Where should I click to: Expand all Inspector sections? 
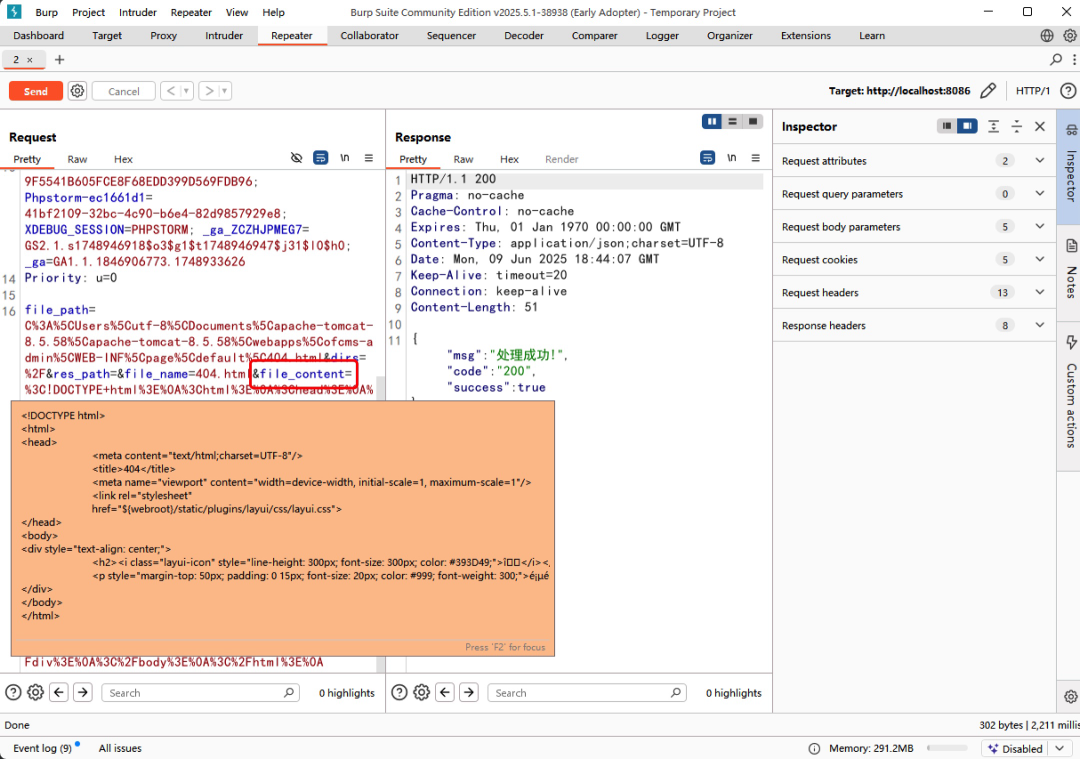[x=993, y=126]
